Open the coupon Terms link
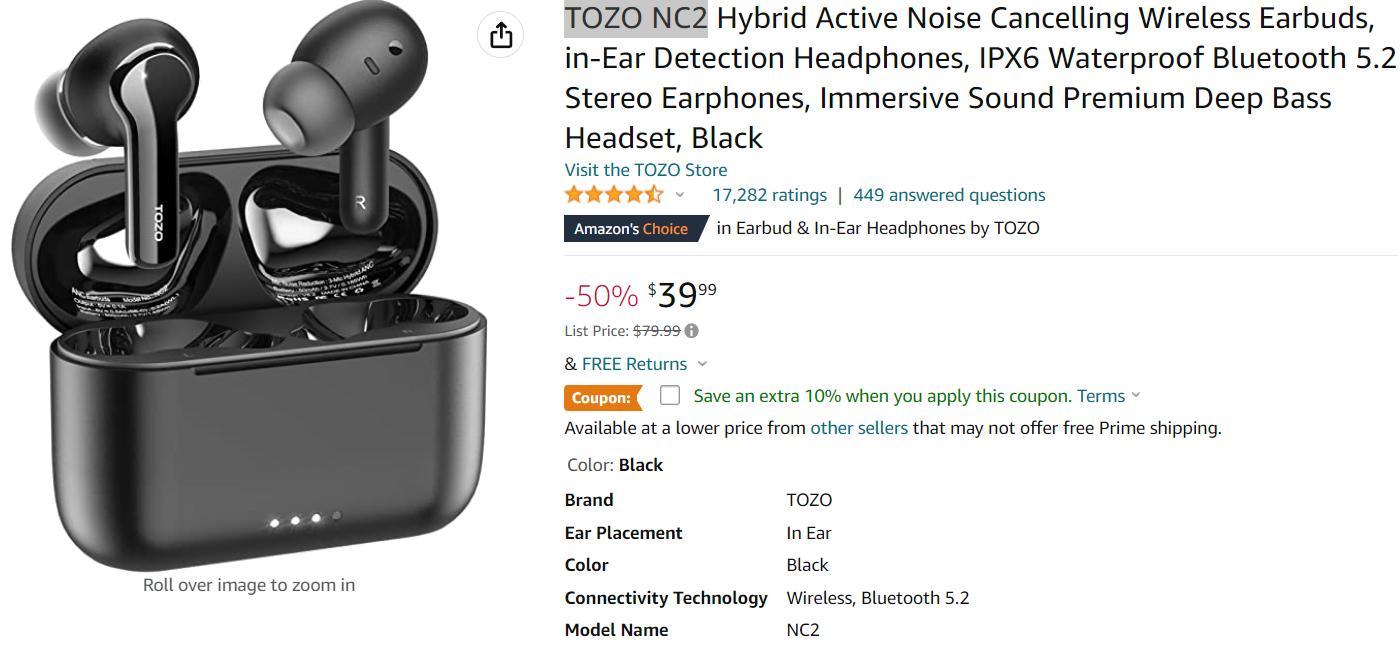The width and height of the screenshot is (1400, 647). [1101, 396]
